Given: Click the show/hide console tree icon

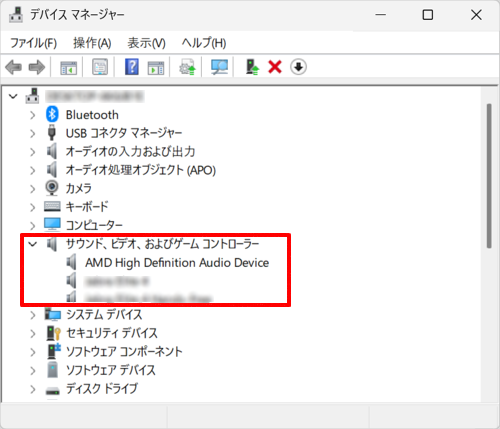Looking at the screenshot, I should 69,68.
